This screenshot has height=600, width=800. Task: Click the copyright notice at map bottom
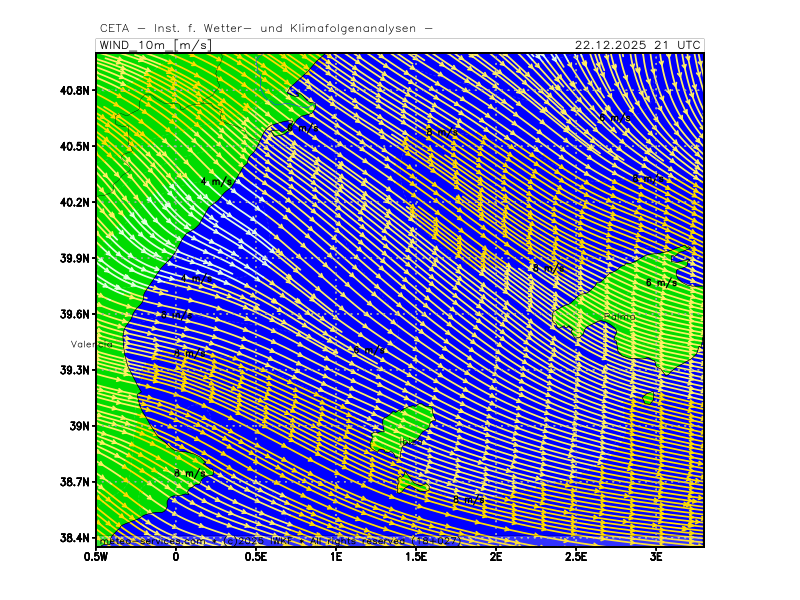pos(280,540)
